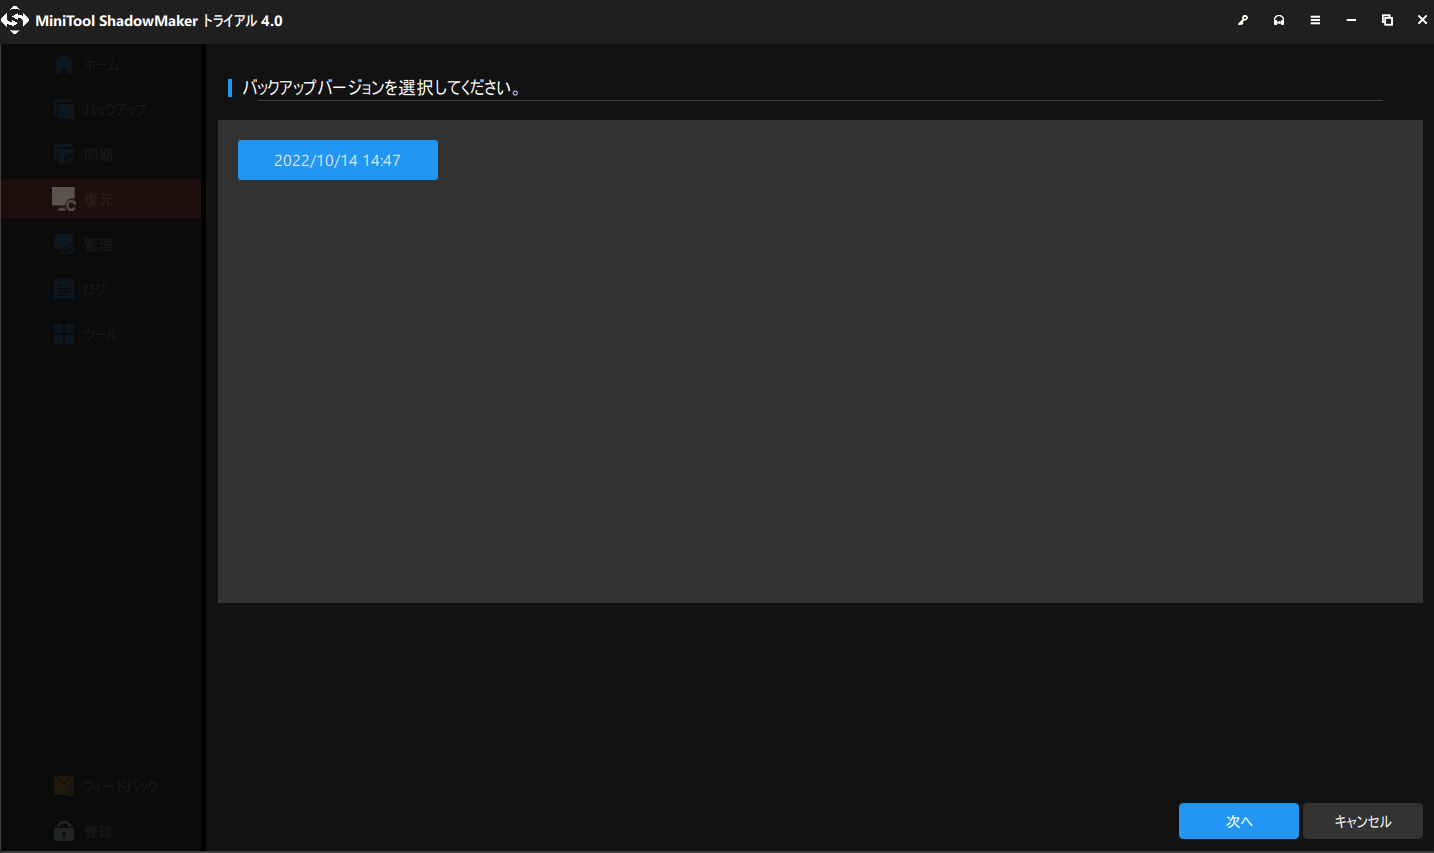The image size is (1434, 853).
Task: Open the hamburger menu in the title bar
Action: (1315, 20)
